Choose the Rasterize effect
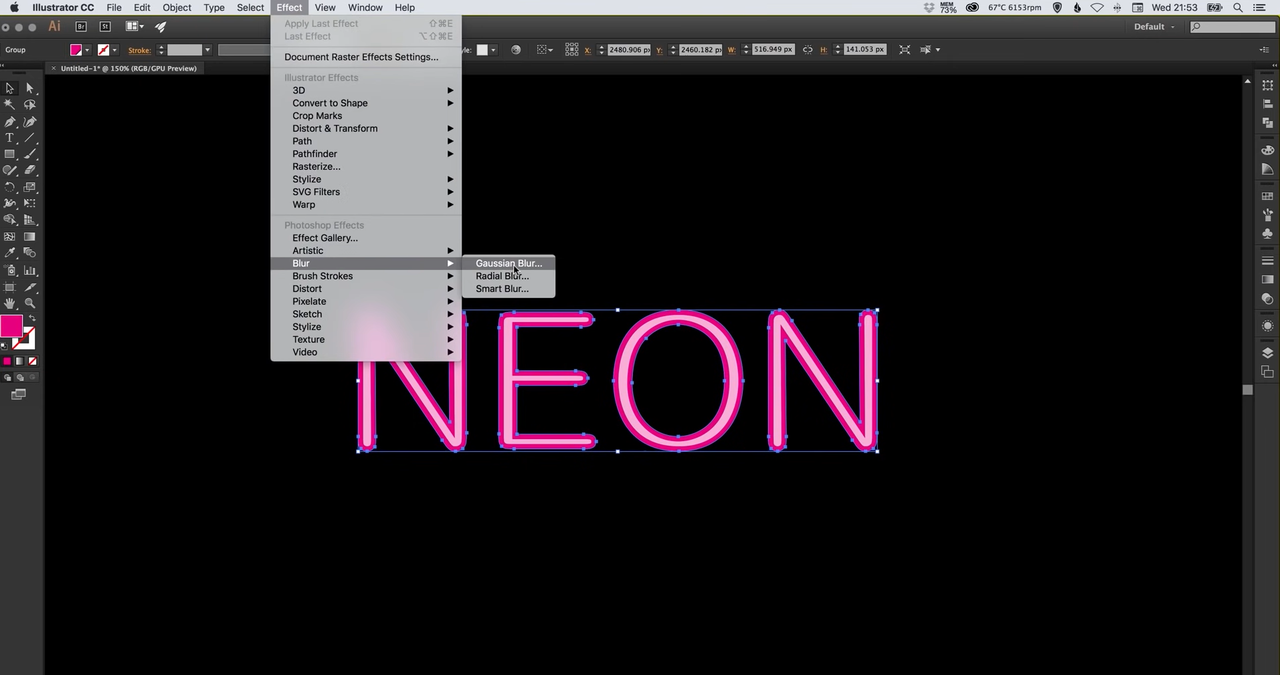Image resolution: width=1280 pixels, height=675 pixels. click(x=366, y=167)
